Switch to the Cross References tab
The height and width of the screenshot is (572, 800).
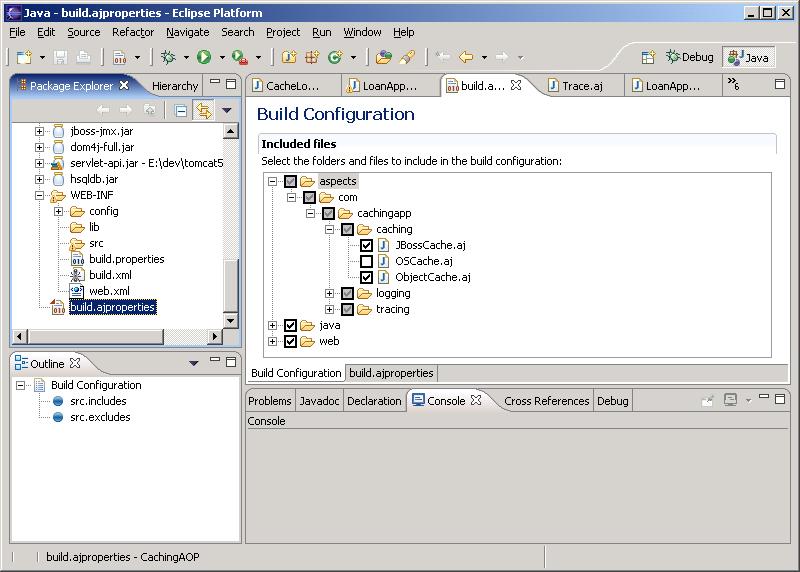(x=546, y=401)
